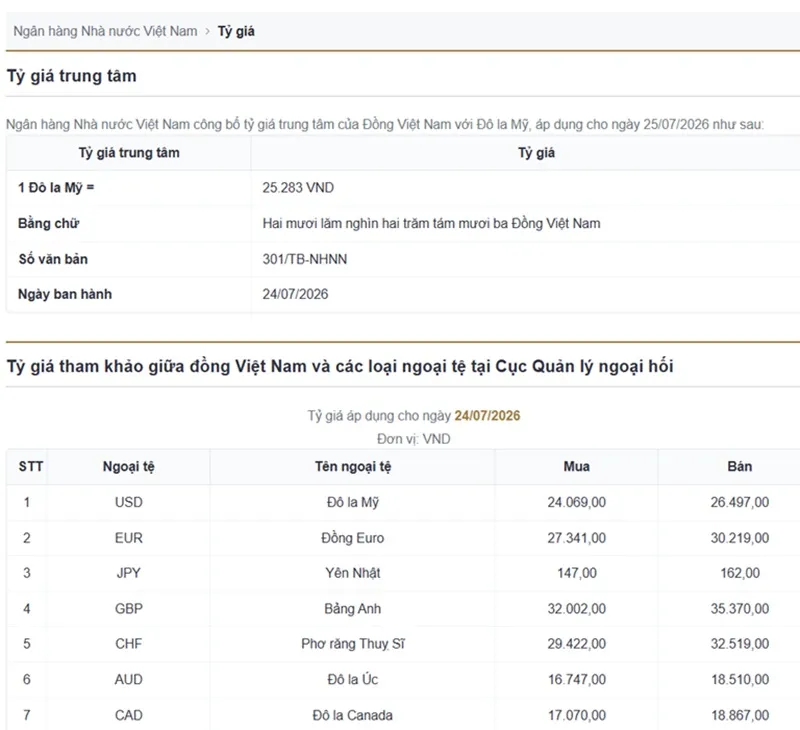800x730 pixels.
Task: Click the CAD currency code cell
Action: [x=129, y=715]
